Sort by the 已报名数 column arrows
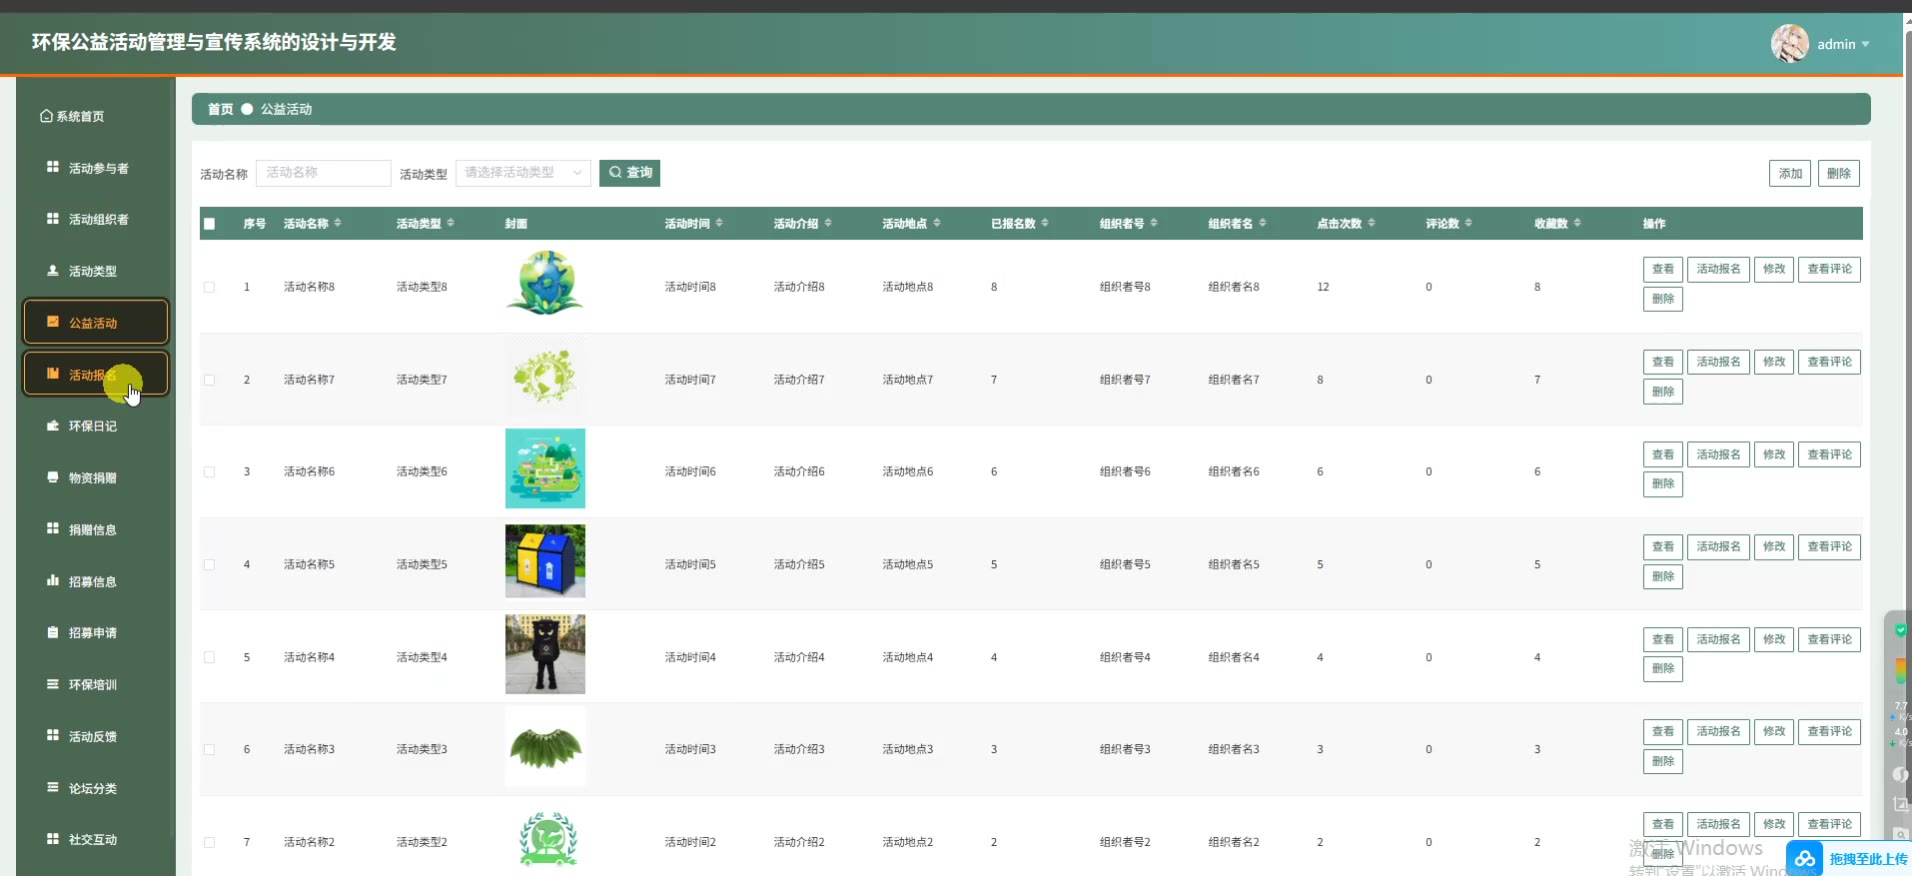The height and width of the screenshot is (876, 1912). click(1045, 223)
